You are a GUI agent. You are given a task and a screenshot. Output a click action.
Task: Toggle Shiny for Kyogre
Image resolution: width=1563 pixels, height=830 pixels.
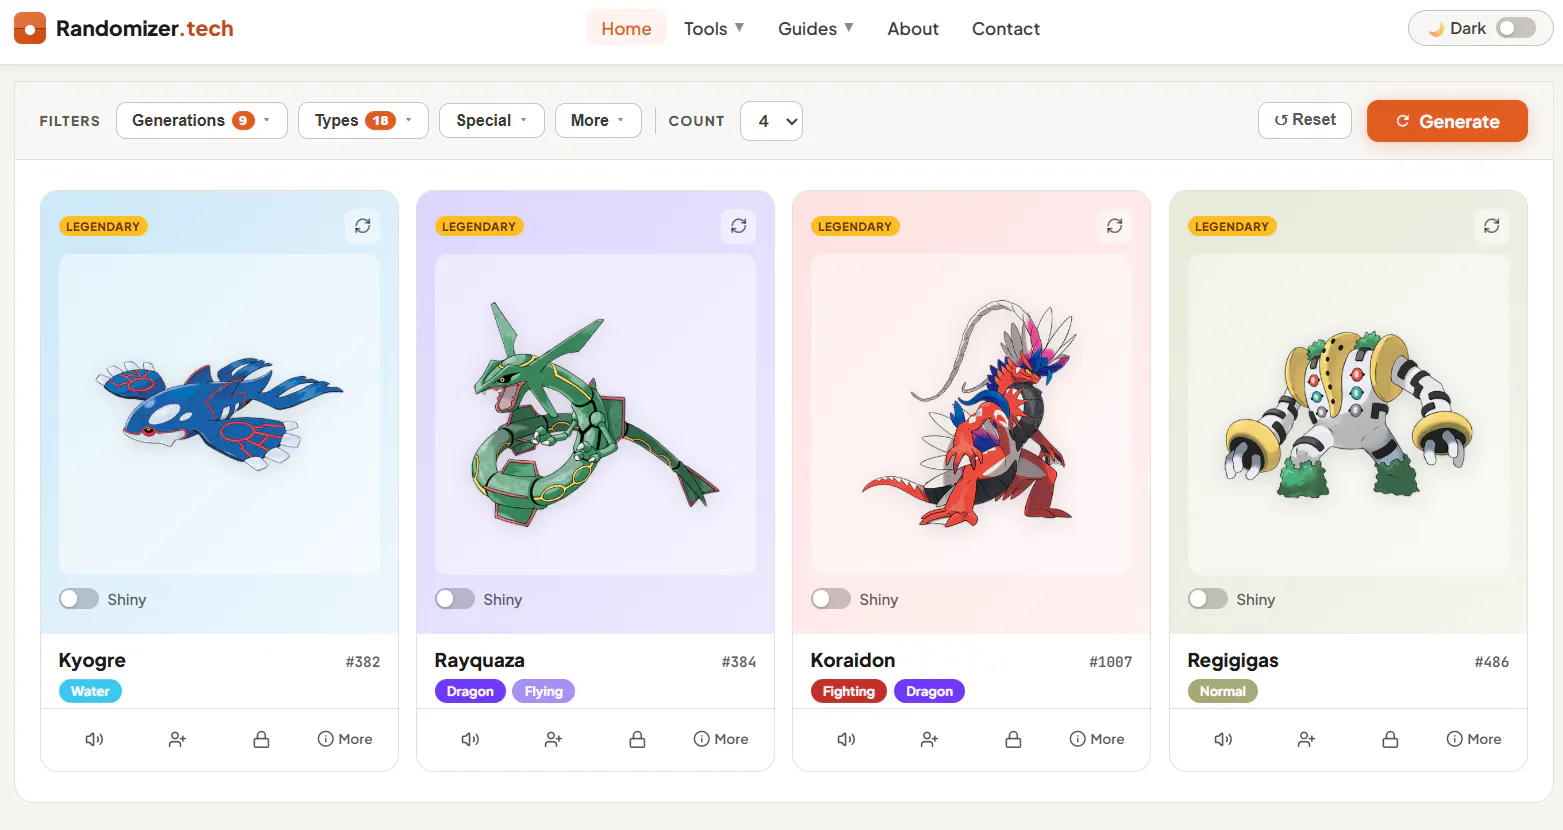pos(79,599)
